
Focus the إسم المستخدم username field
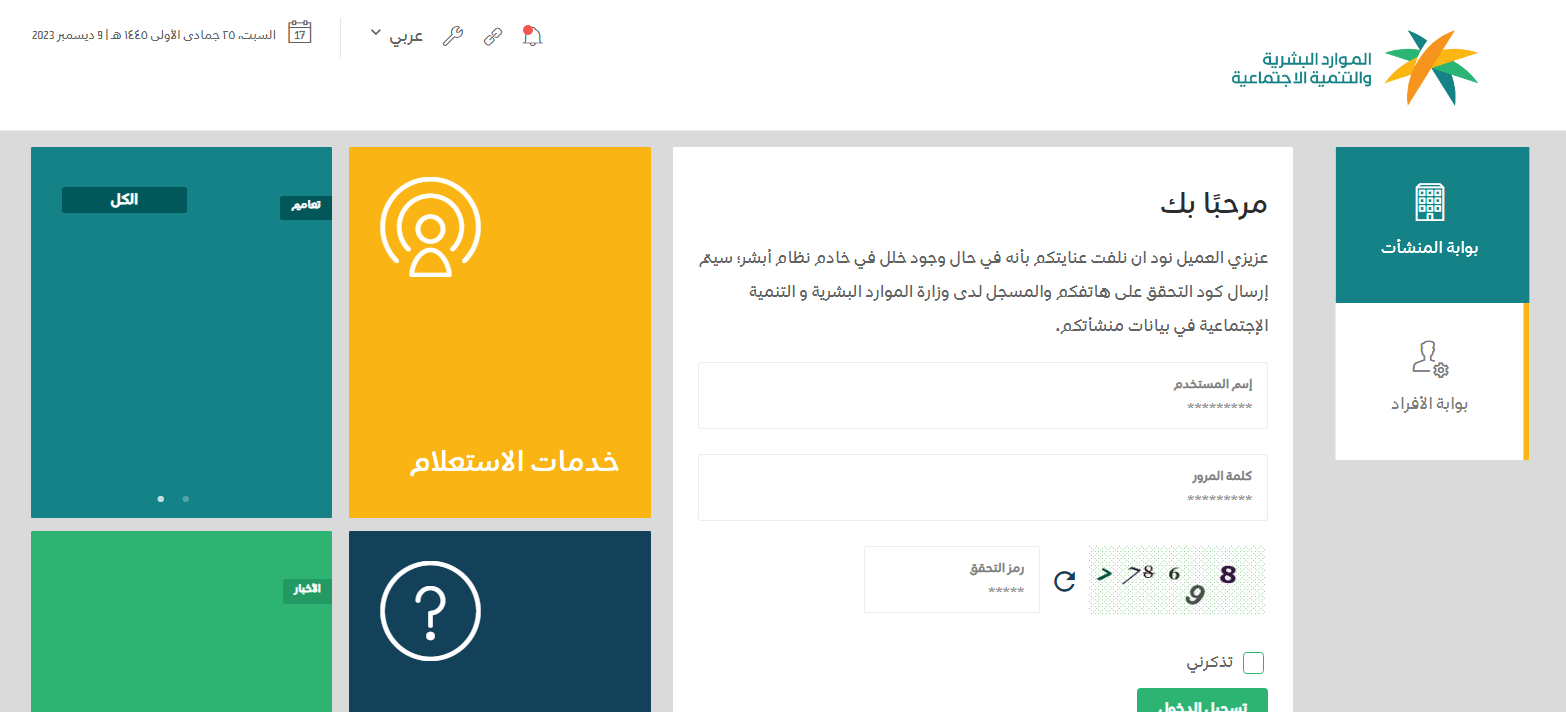pos(983,396)
